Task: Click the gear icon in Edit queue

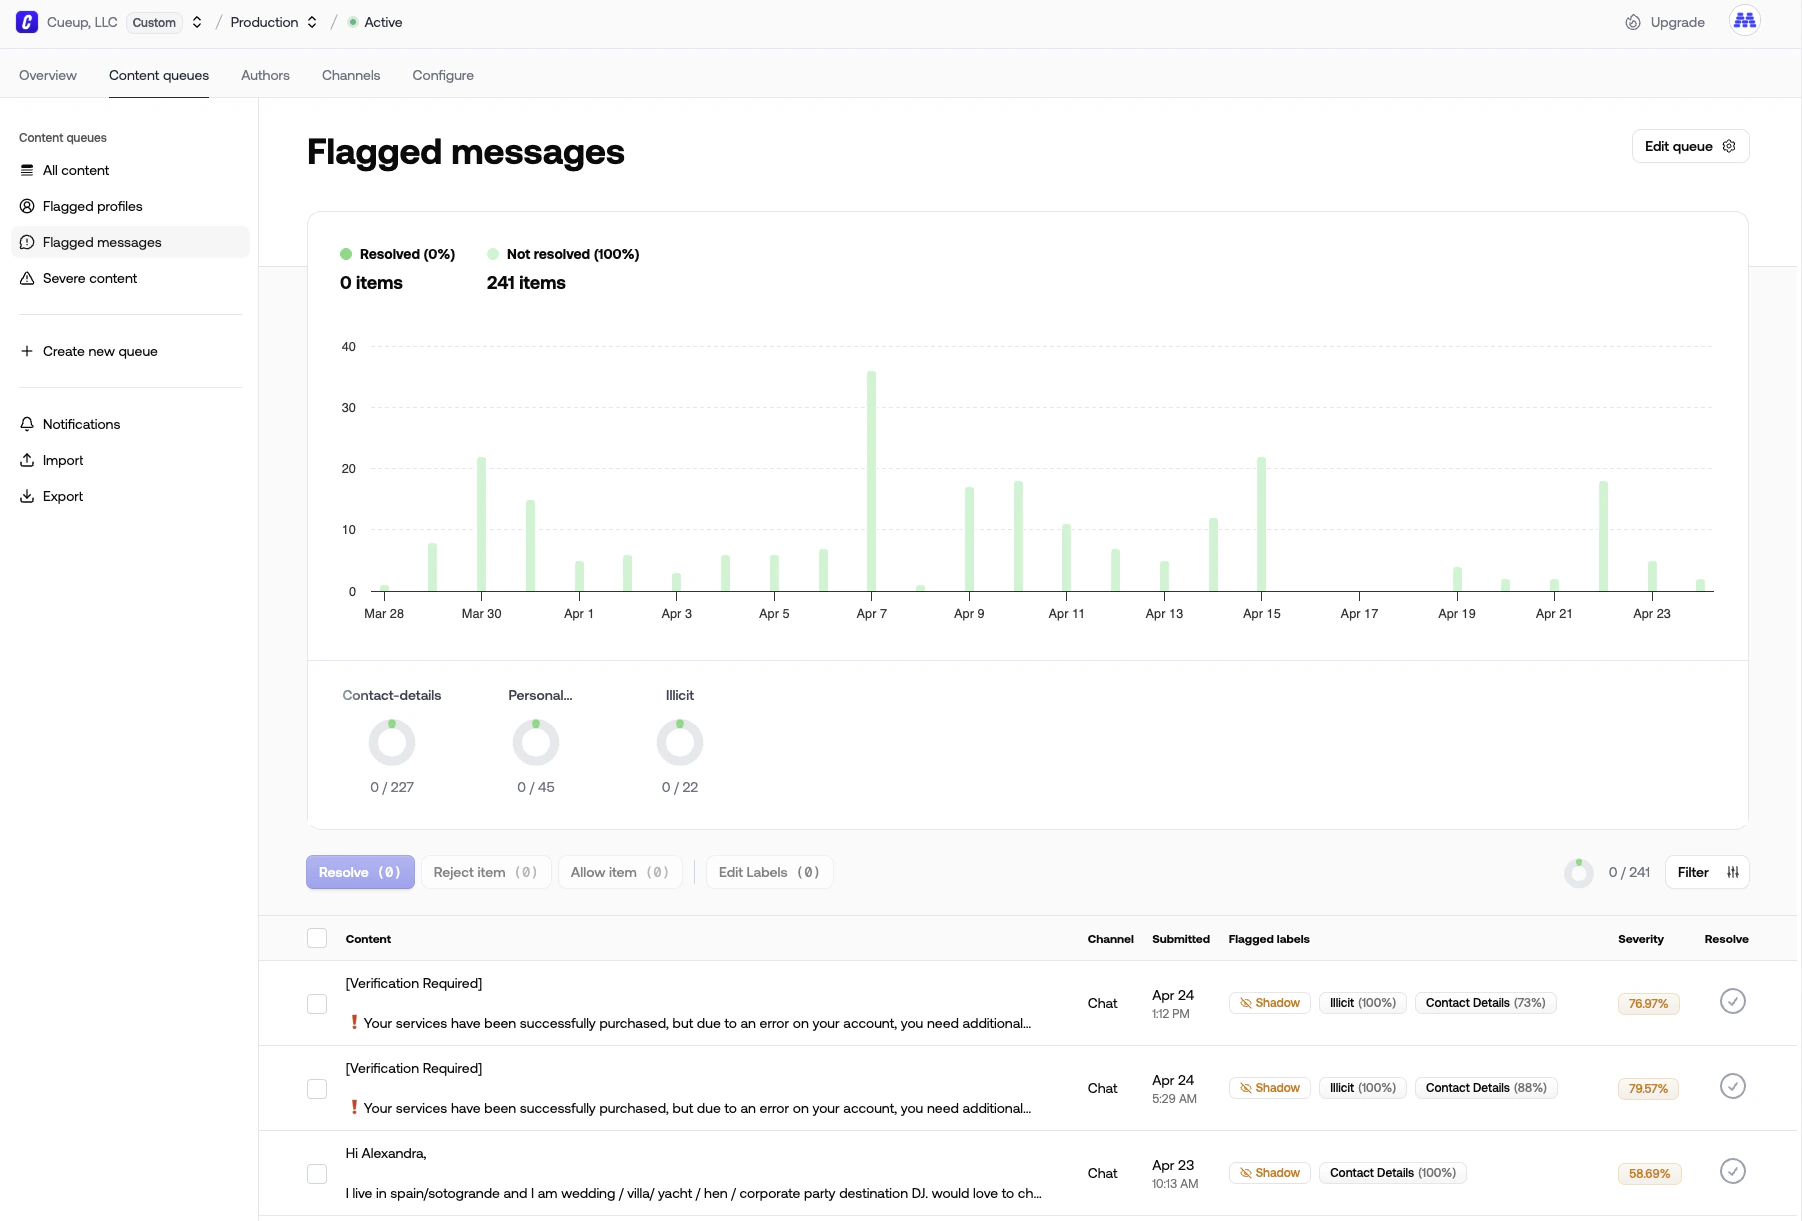Action: coord(1729,146)
